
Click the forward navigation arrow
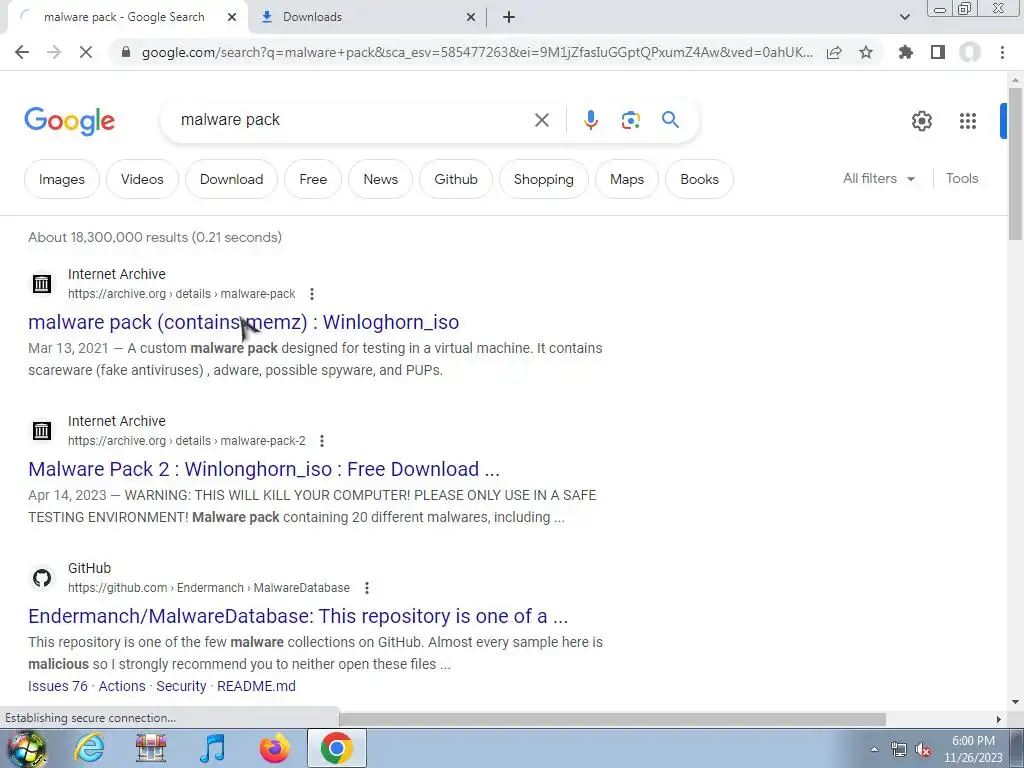(x=54, y=52)
